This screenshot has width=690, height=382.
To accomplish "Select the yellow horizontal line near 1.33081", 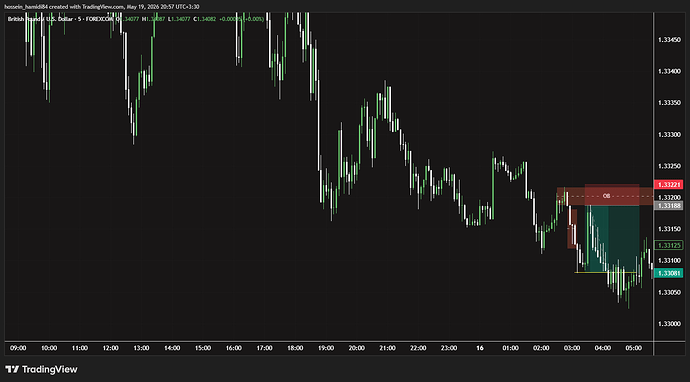I will point(606,272).
